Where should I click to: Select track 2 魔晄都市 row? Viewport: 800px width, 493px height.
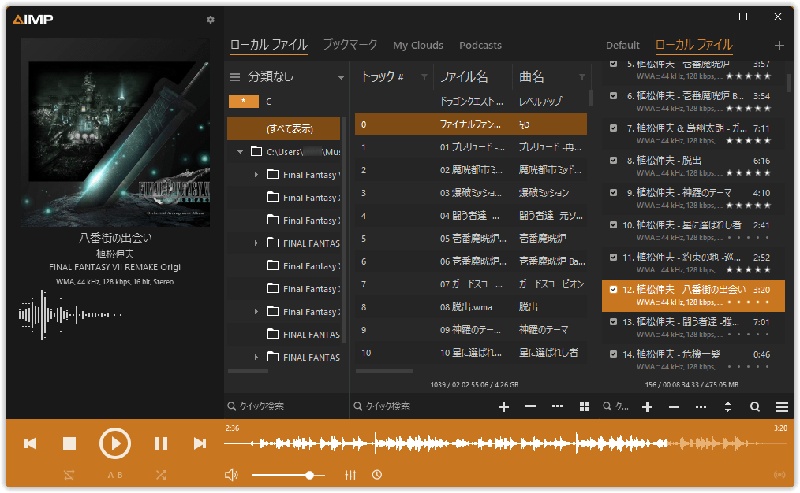[x=471, y=170]
